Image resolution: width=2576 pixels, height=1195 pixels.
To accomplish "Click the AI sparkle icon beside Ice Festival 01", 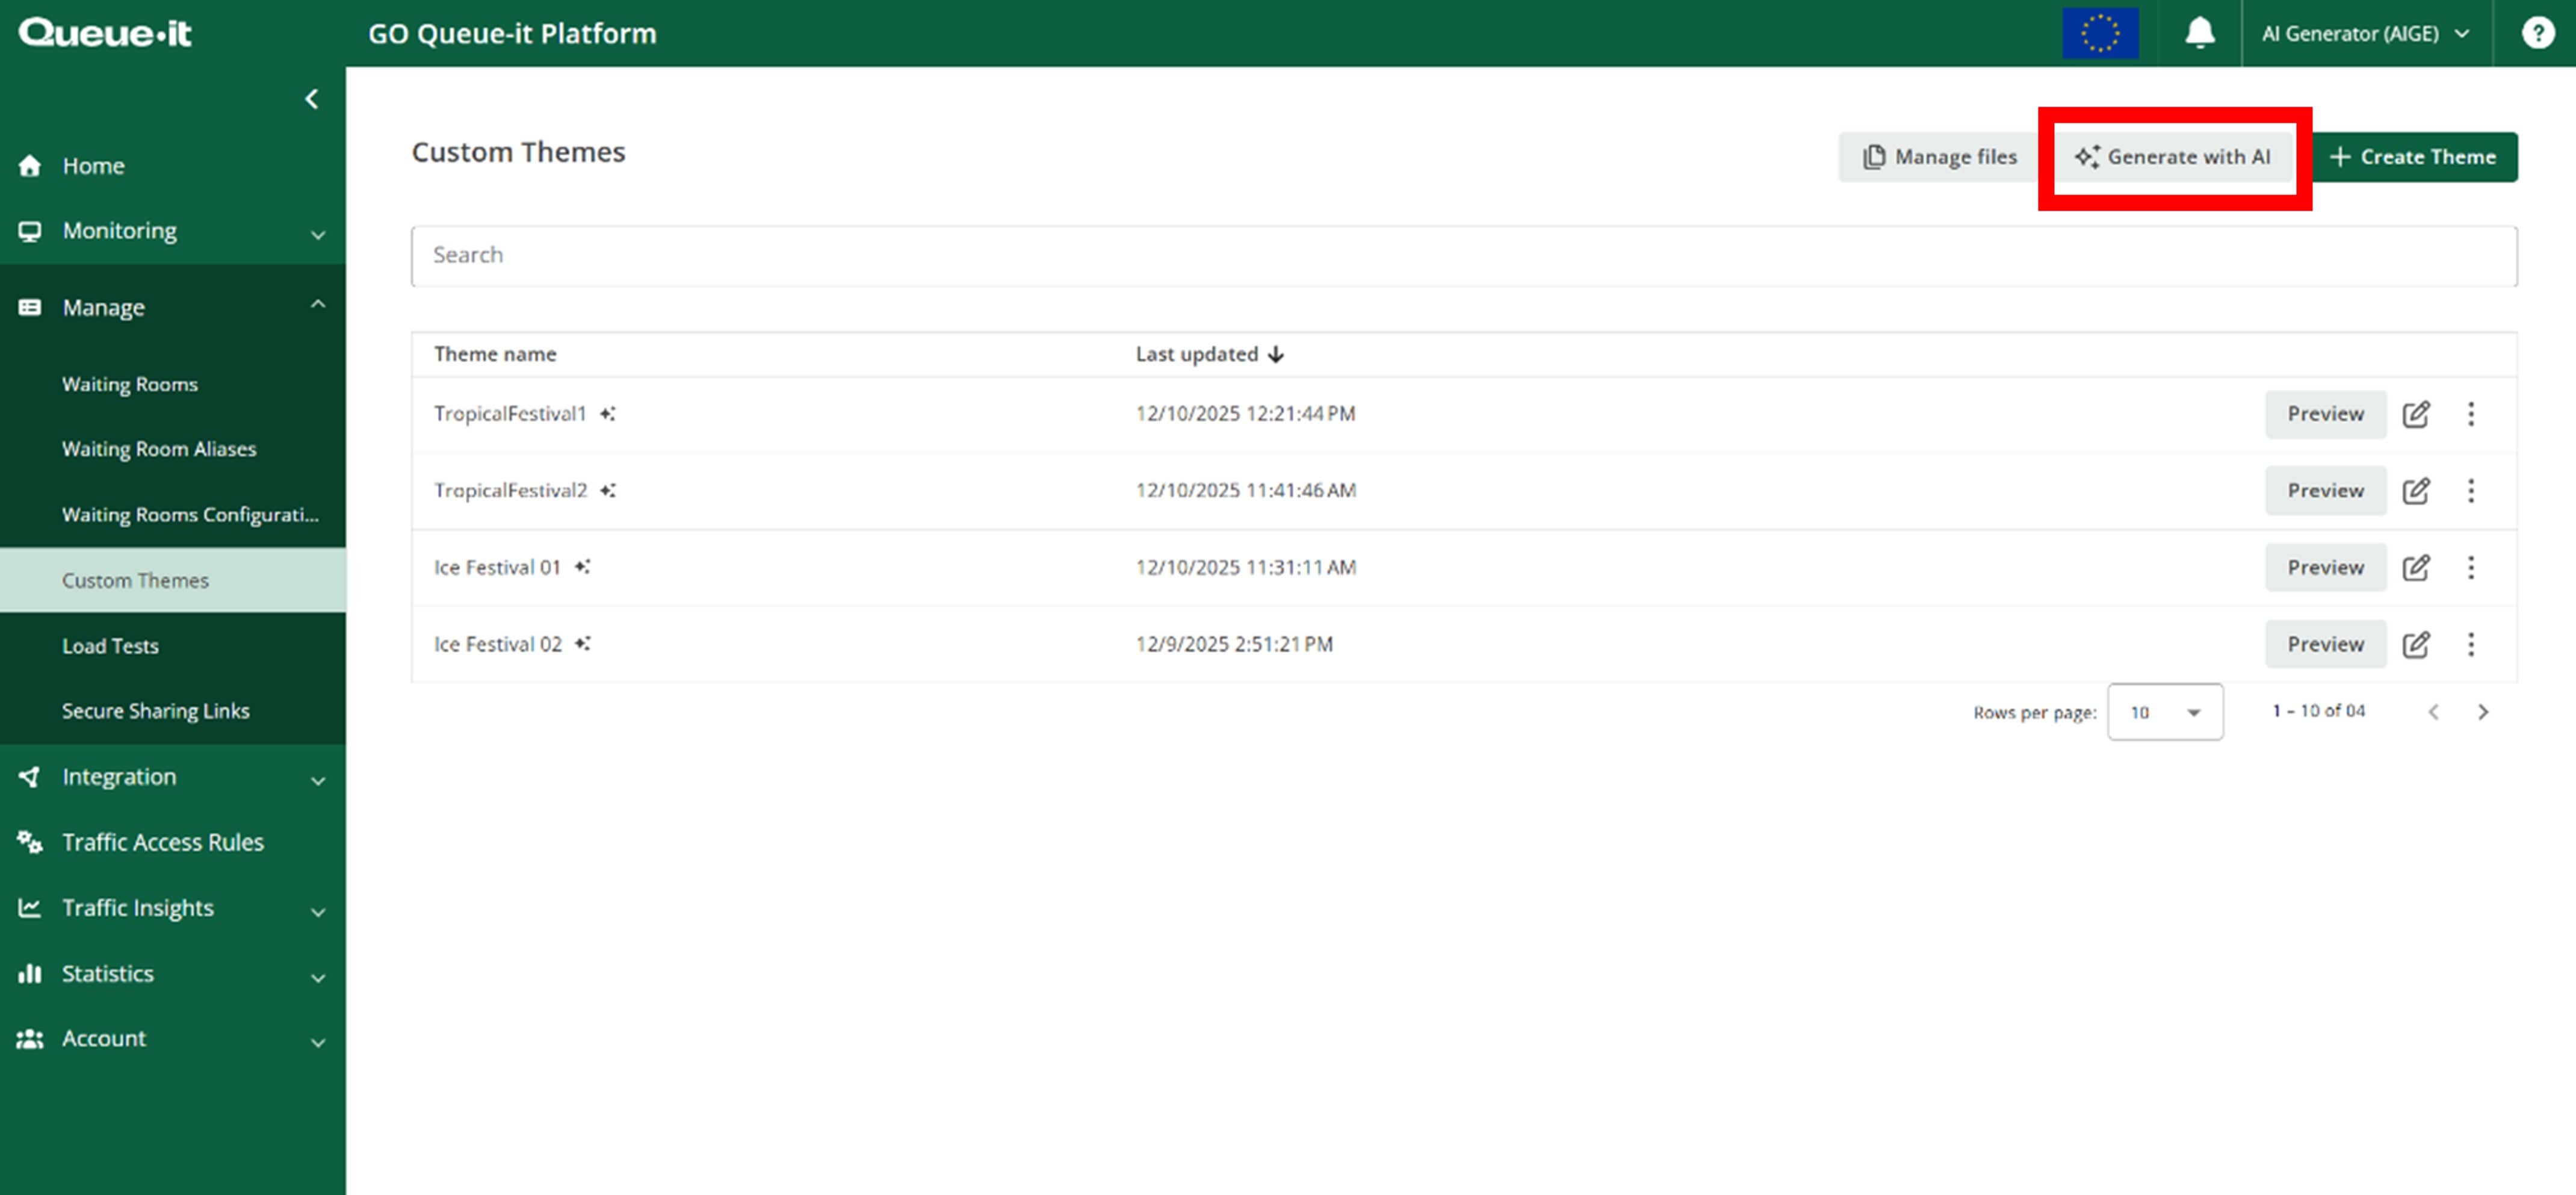I will 583,566.
